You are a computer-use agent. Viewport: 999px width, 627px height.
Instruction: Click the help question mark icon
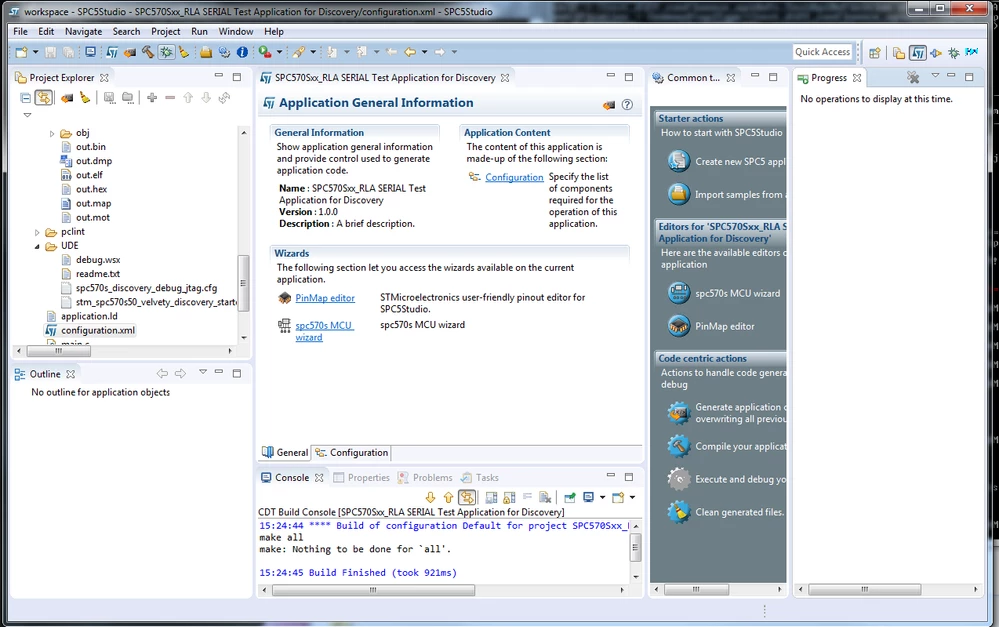click(628, 104)
